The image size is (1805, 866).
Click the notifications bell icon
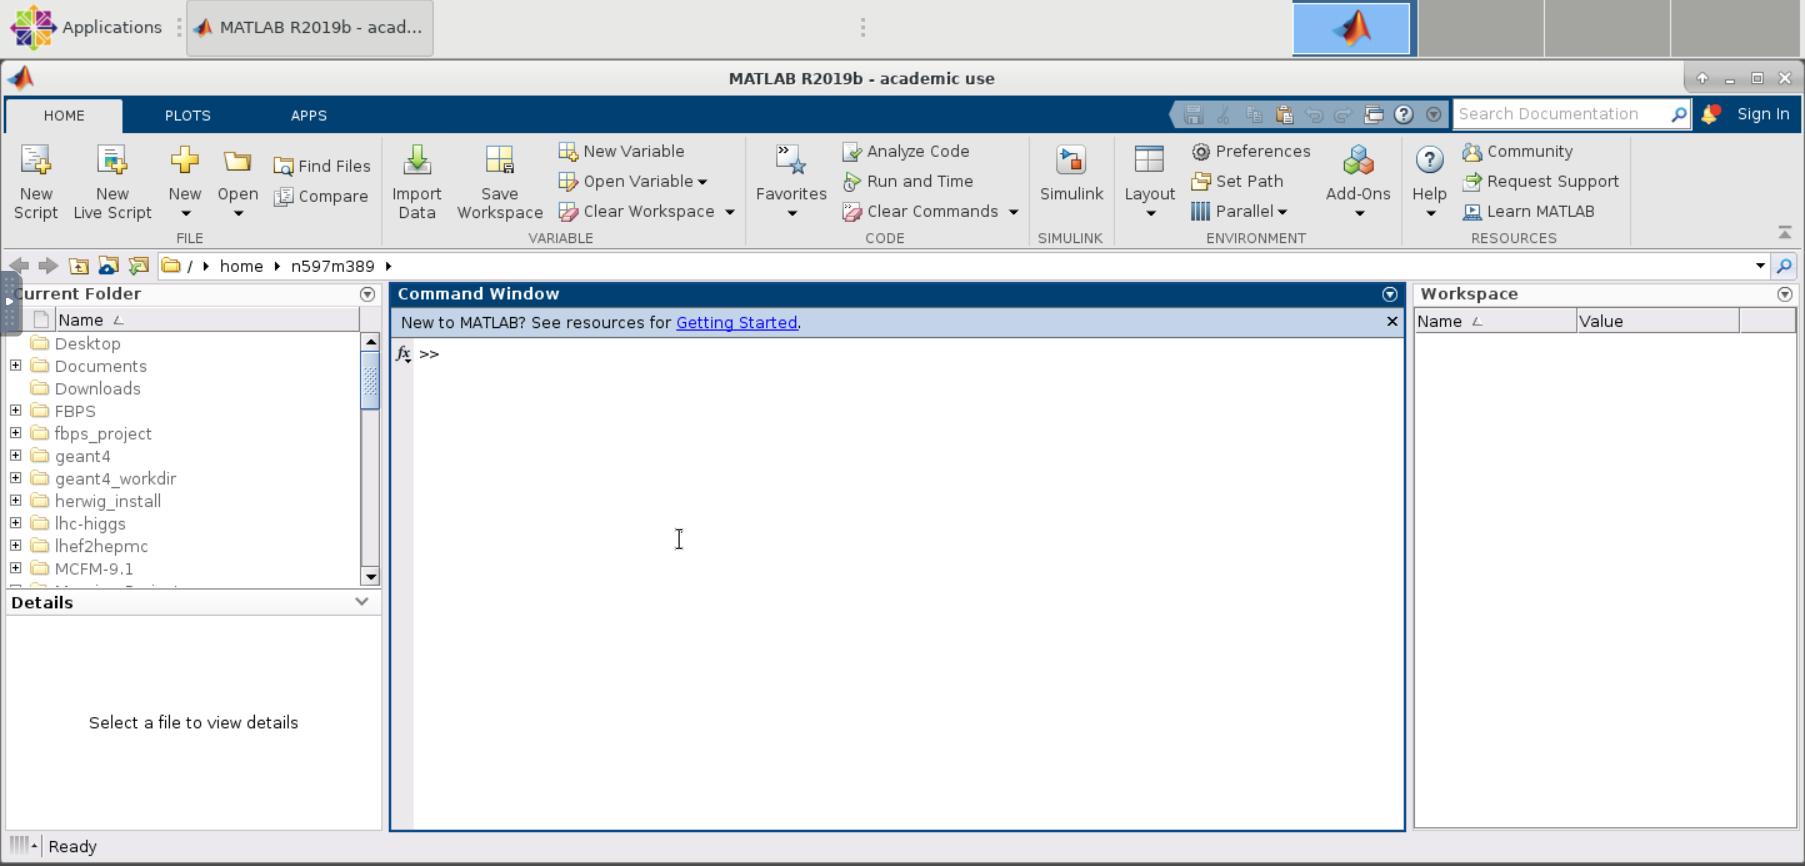tap(1711, 114)
